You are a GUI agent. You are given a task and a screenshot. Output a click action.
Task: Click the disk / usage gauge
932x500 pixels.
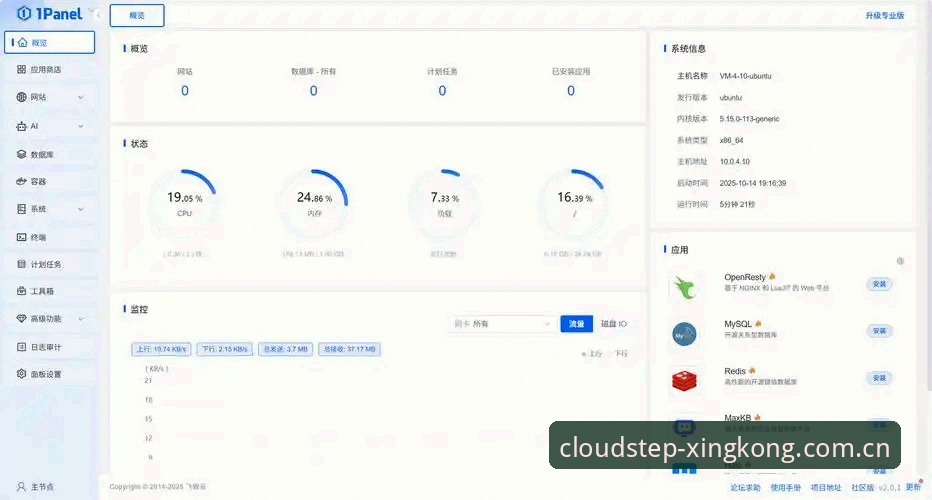pos(574,203)
